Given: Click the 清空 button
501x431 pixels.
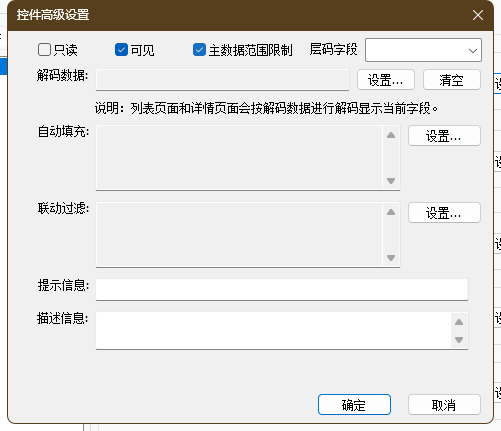Looking at the screenshot, I should [x=452, y=80].
